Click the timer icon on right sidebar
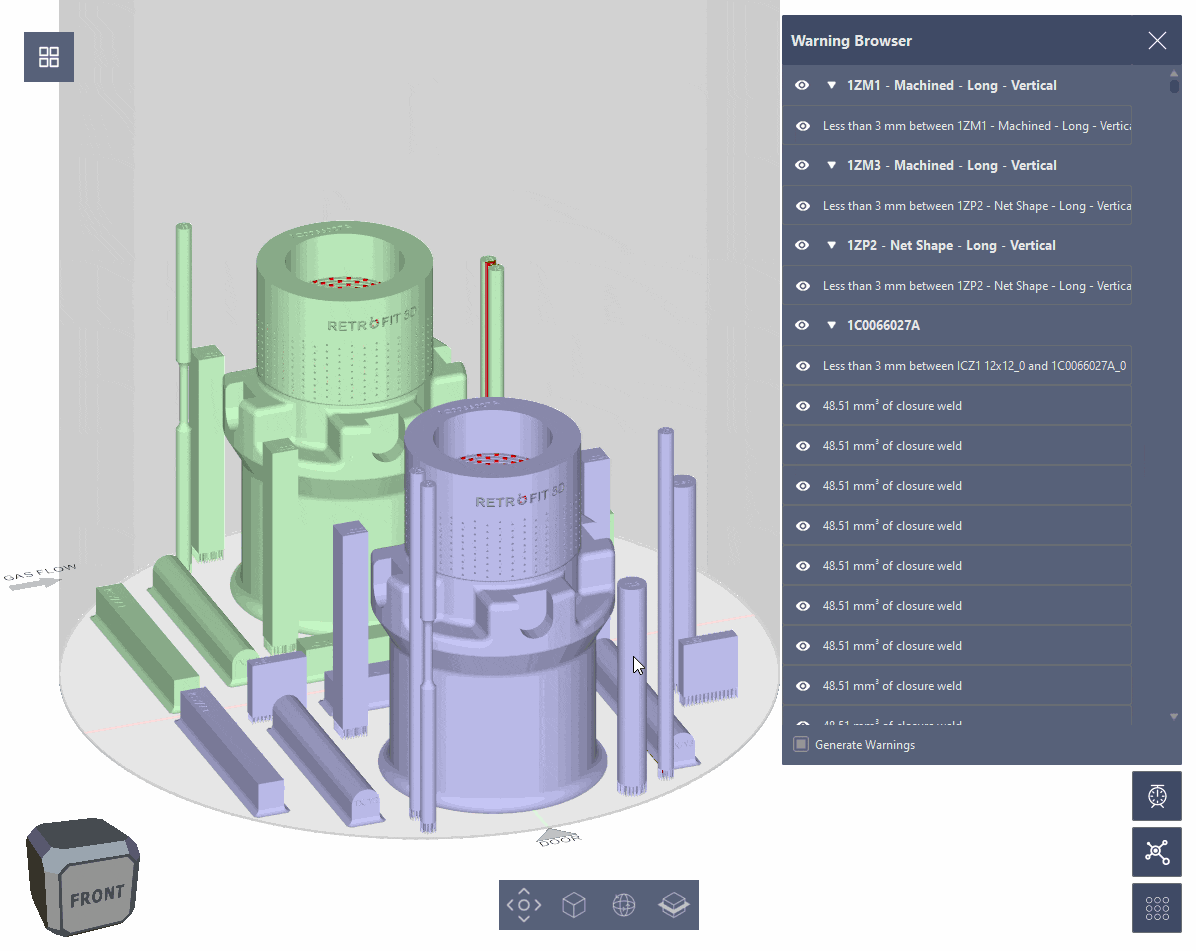This screenshot has height=951, width=1196. [x=1157, y=796]
